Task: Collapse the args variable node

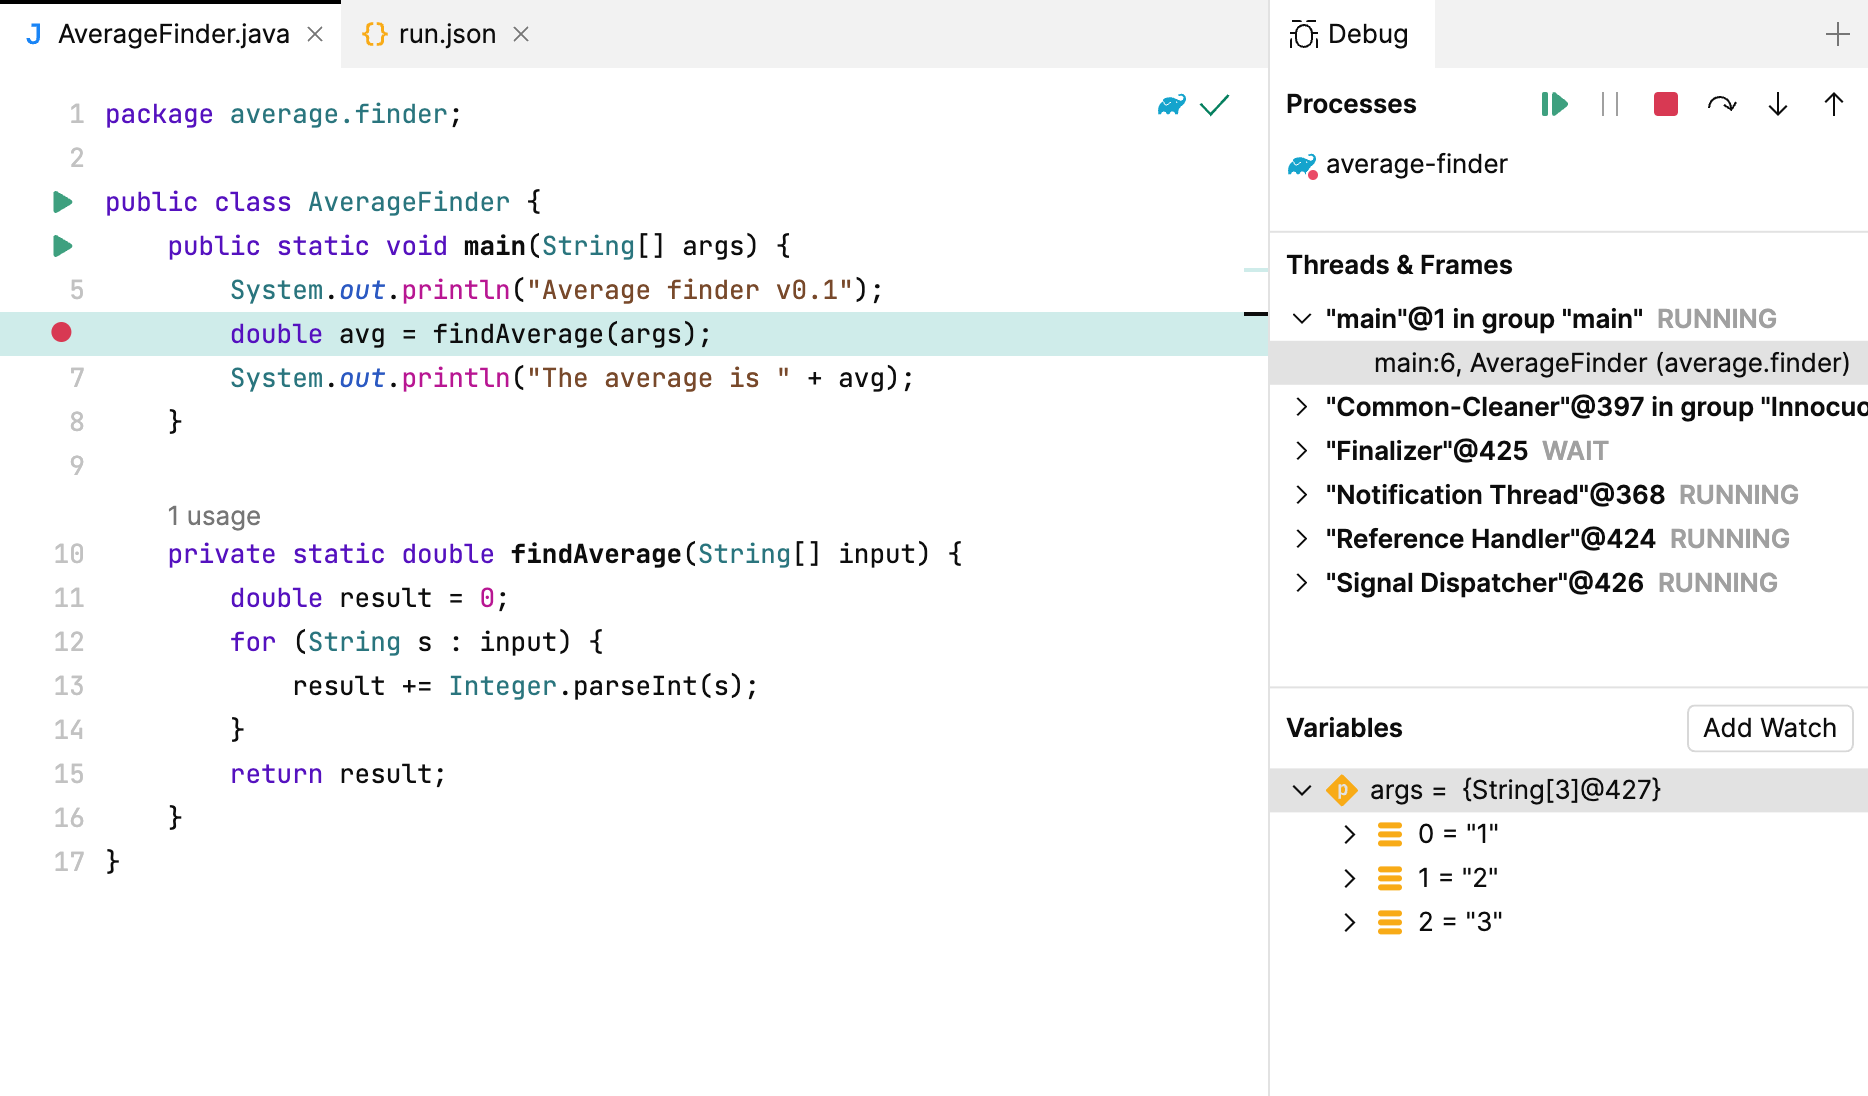Action: pos(1302,790)
